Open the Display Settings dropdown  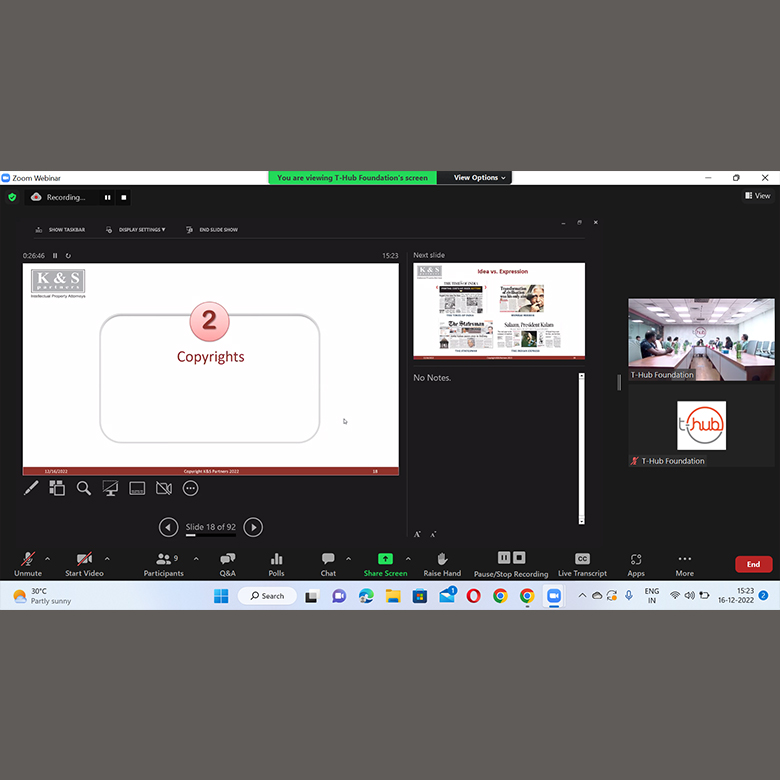point(137,230)
